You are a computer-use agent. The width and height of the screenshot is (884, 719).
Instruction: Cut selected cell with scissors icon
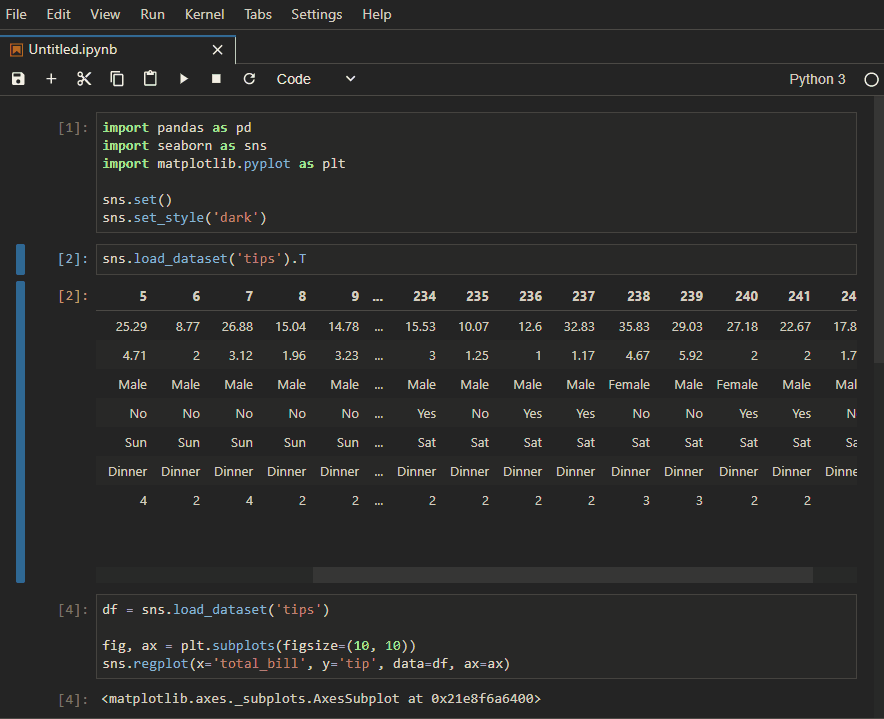point(84,79)
